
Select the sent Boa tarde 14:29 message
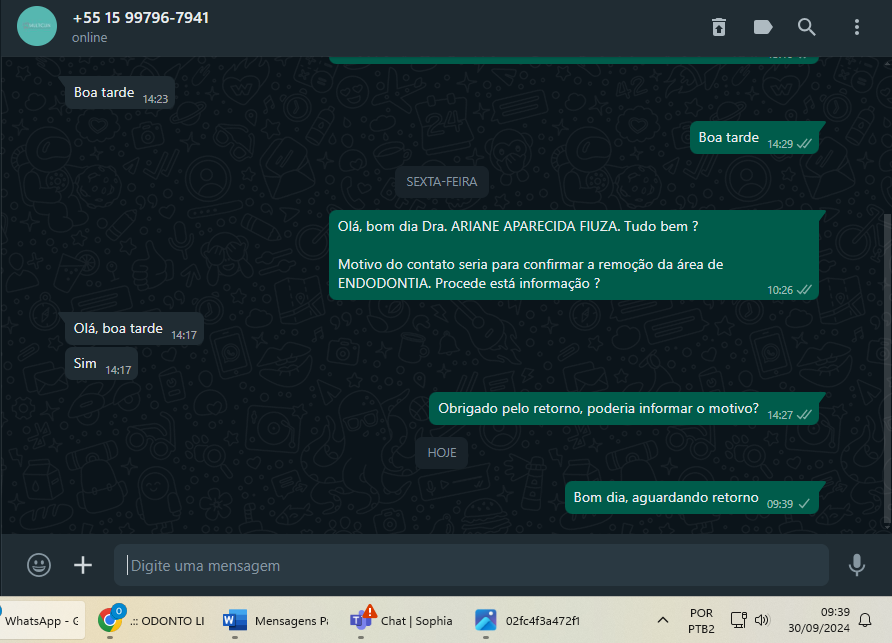[x=754, y=138]
